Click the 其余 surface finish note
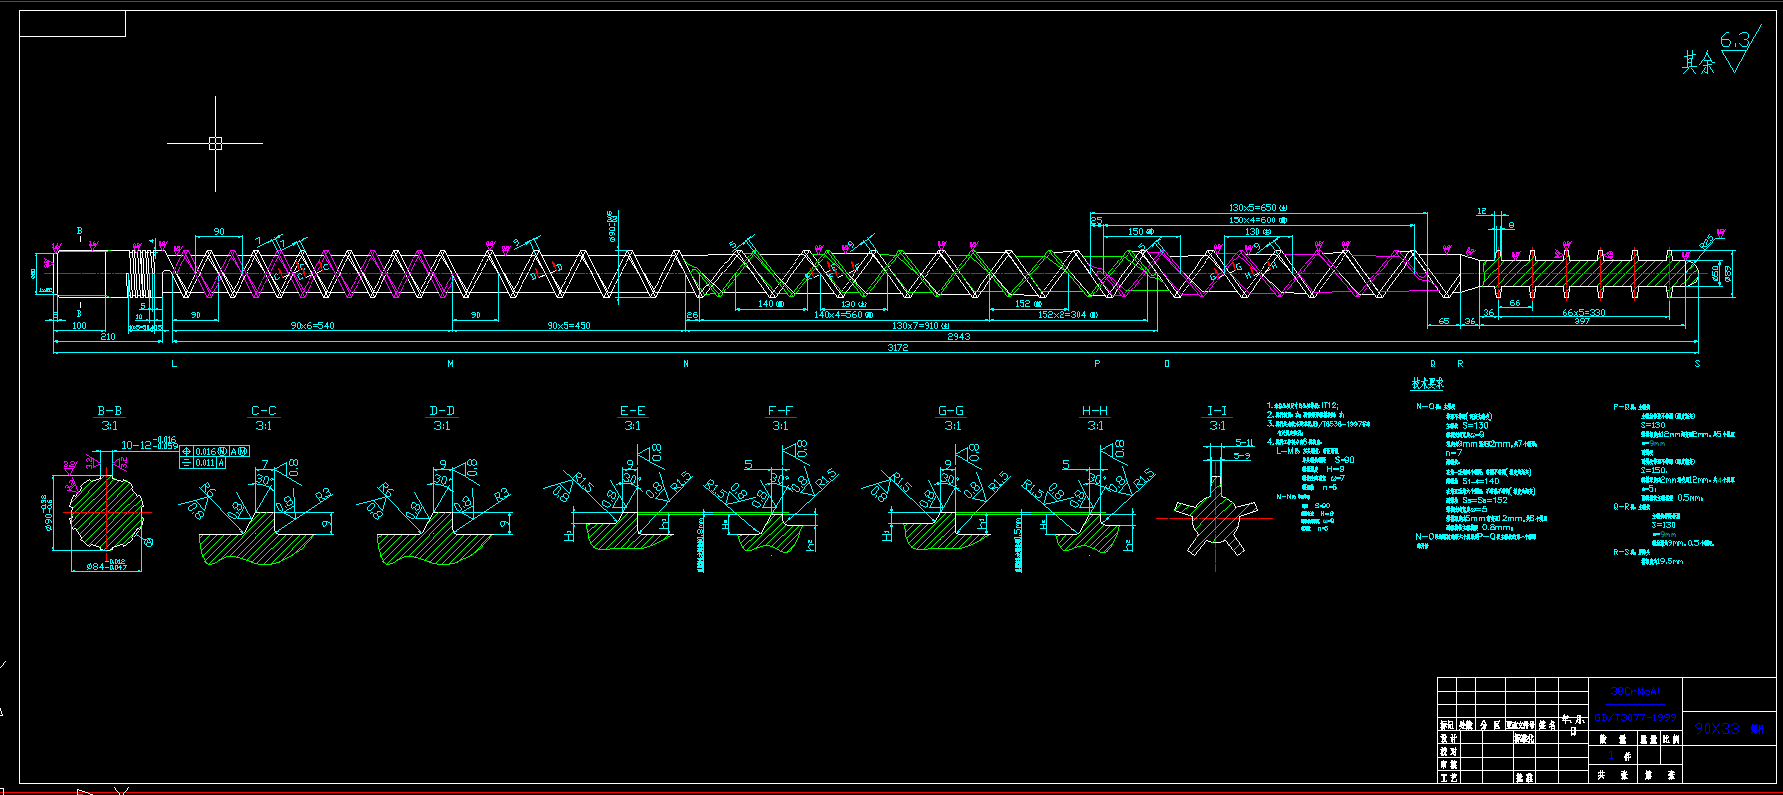The height and width of the screenshot is (795, 1783). (1698, 63)
